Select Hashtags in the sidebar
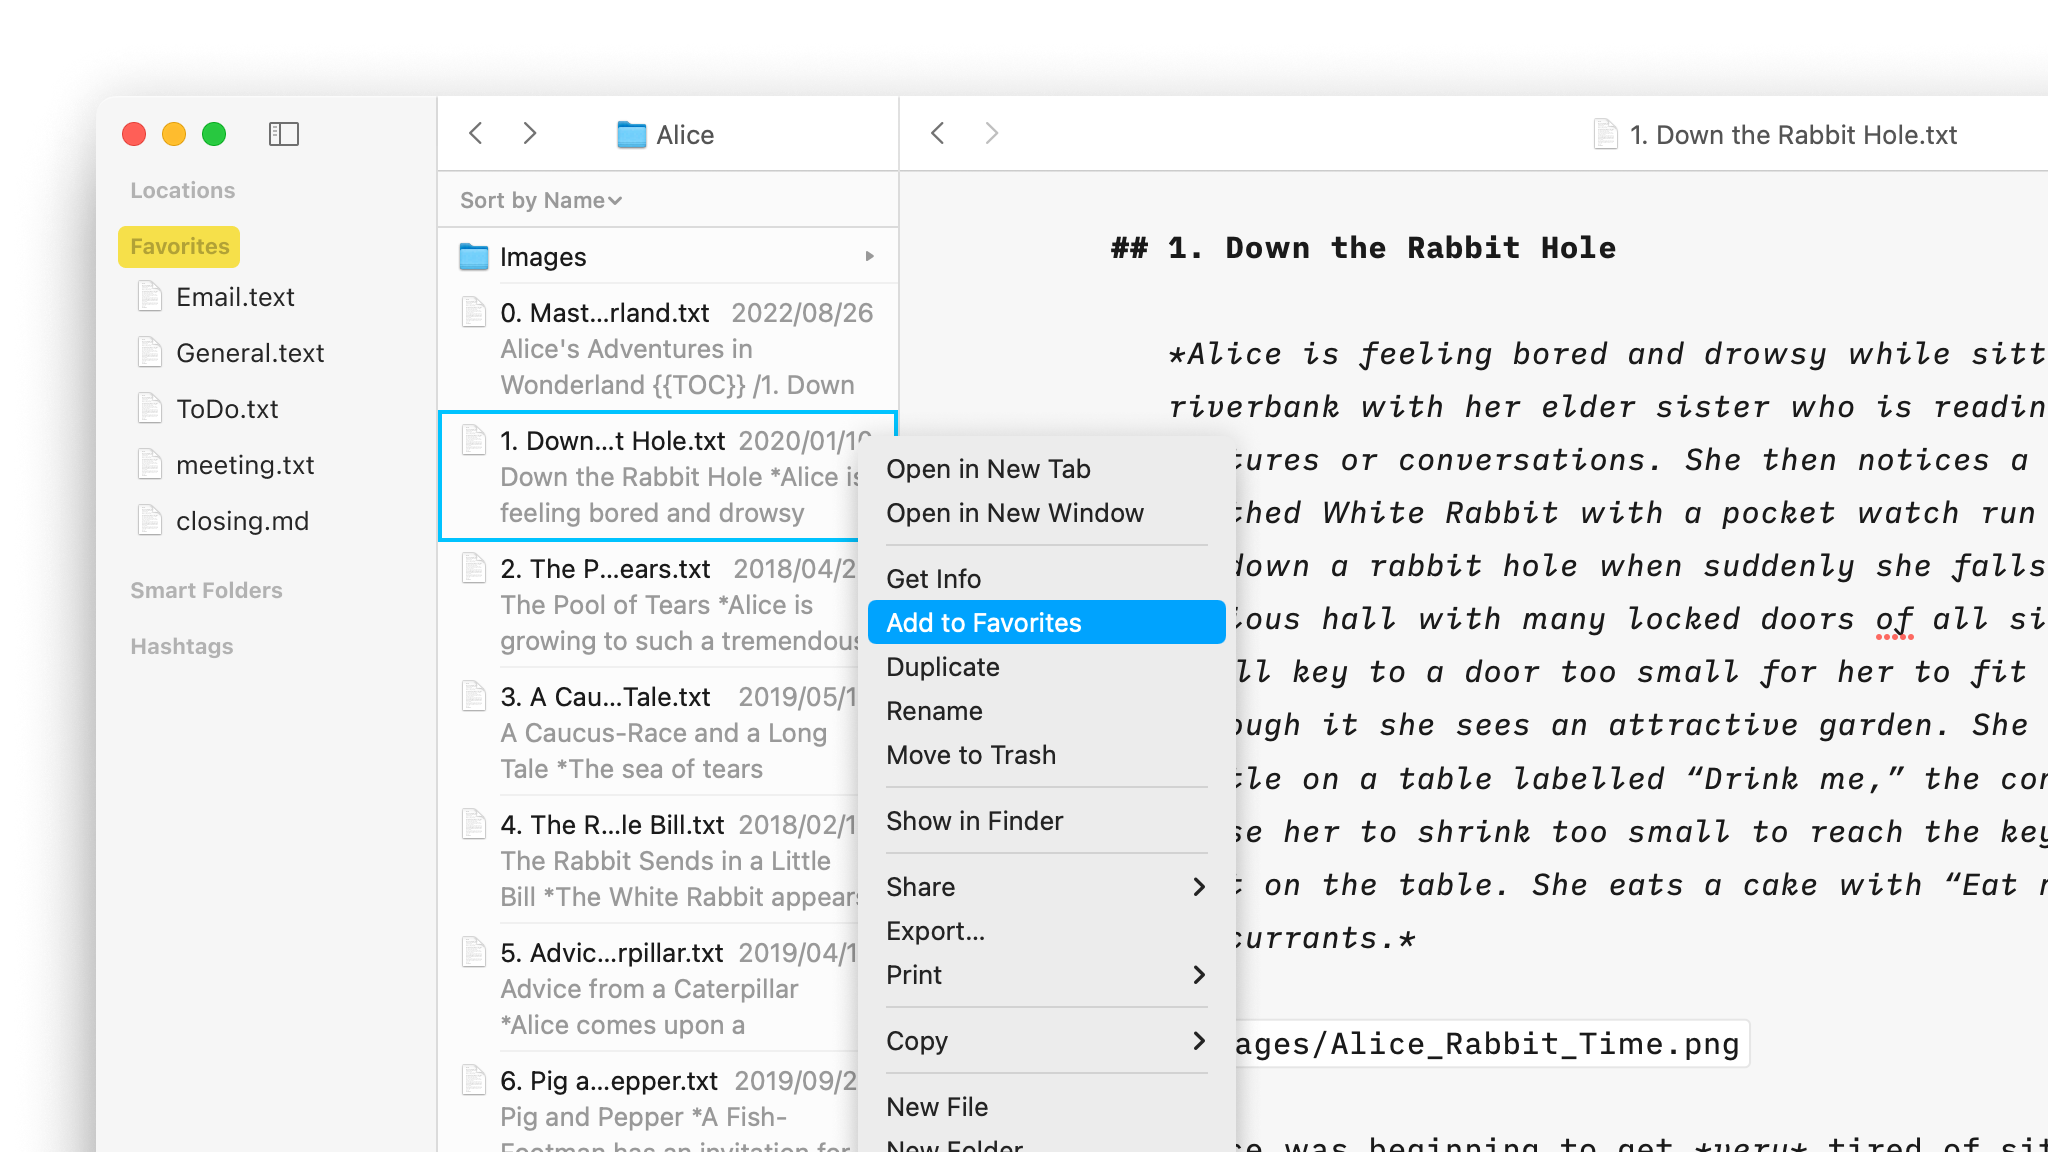 pyautogui.click(x=181, y=646)
